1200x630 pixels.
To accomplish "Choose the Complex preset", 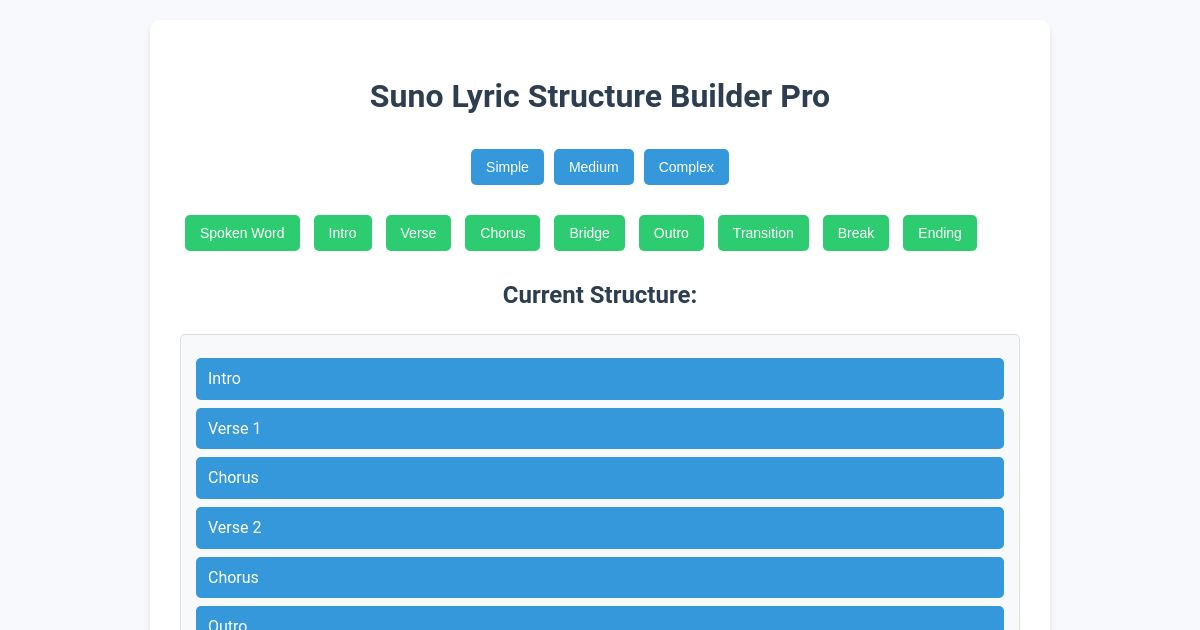I will pyautogui.click(x=686, y=167).
